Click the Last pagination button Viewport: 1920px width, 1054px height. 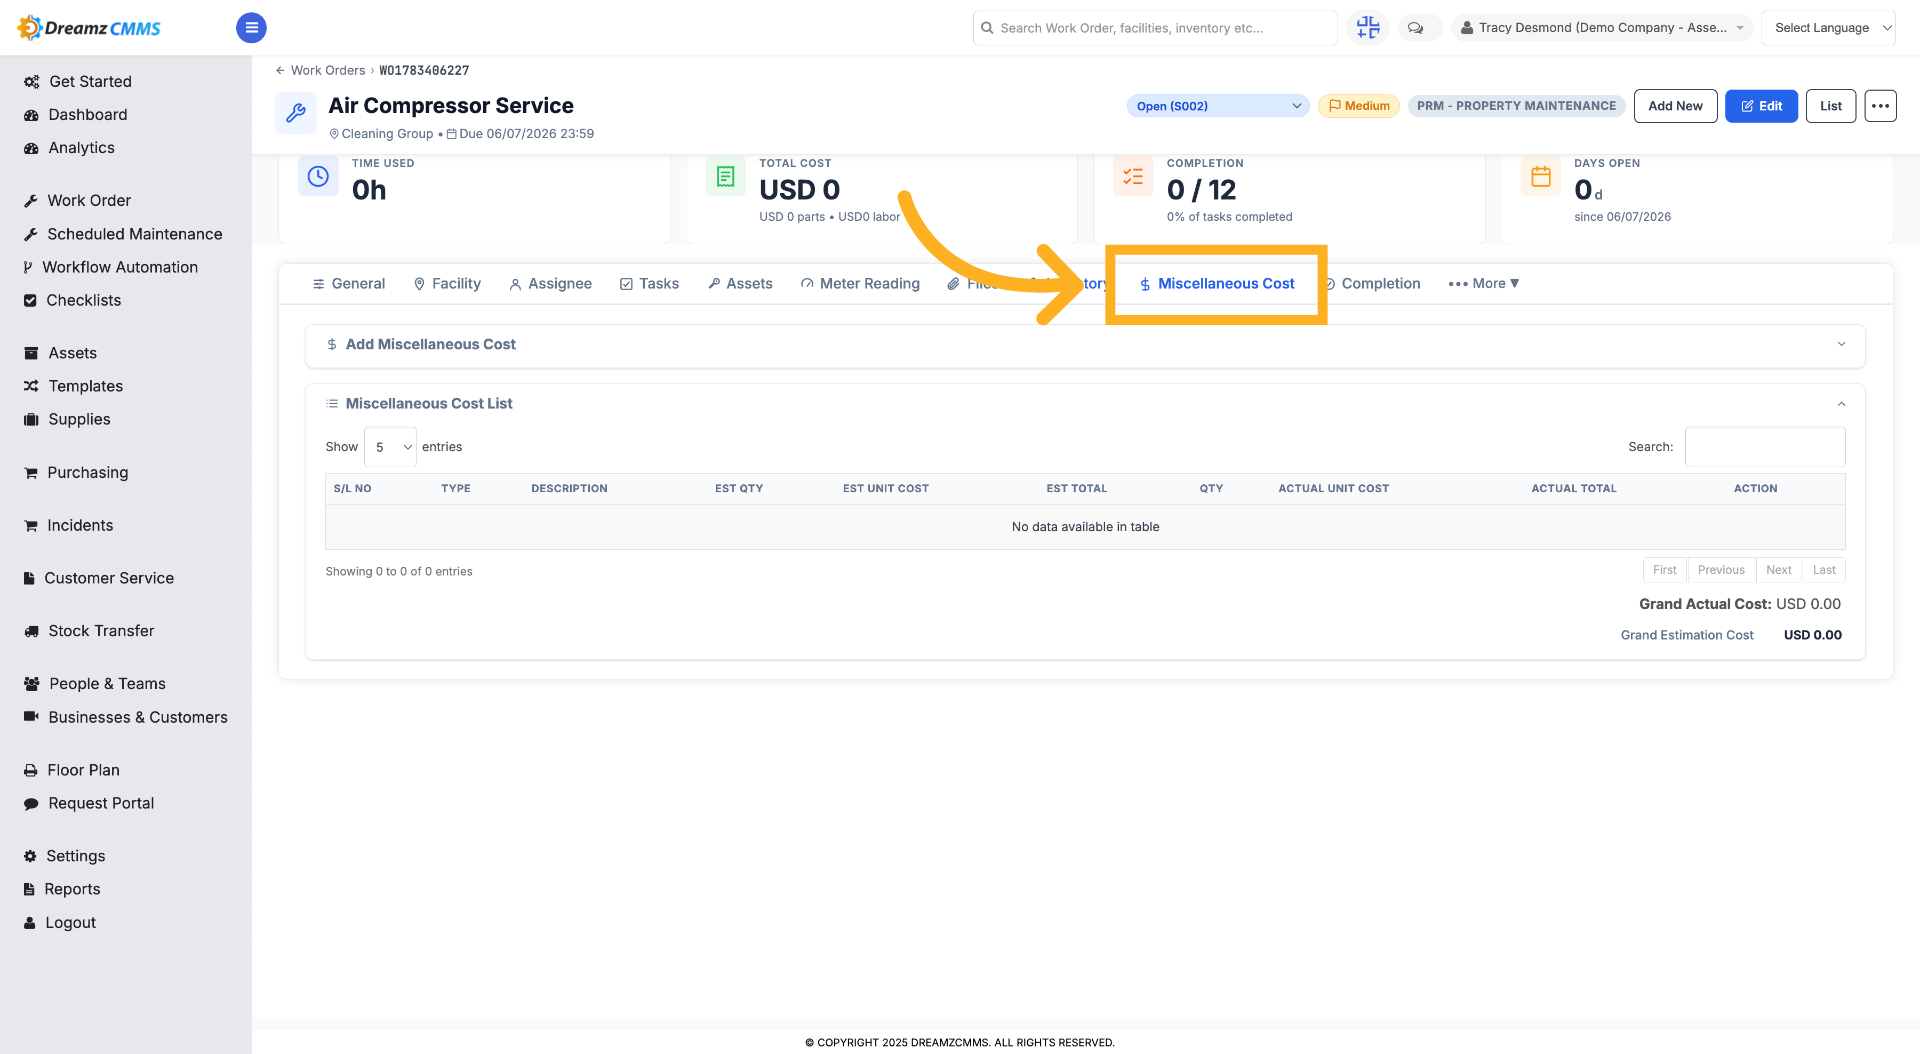[x=1824, y=570]
